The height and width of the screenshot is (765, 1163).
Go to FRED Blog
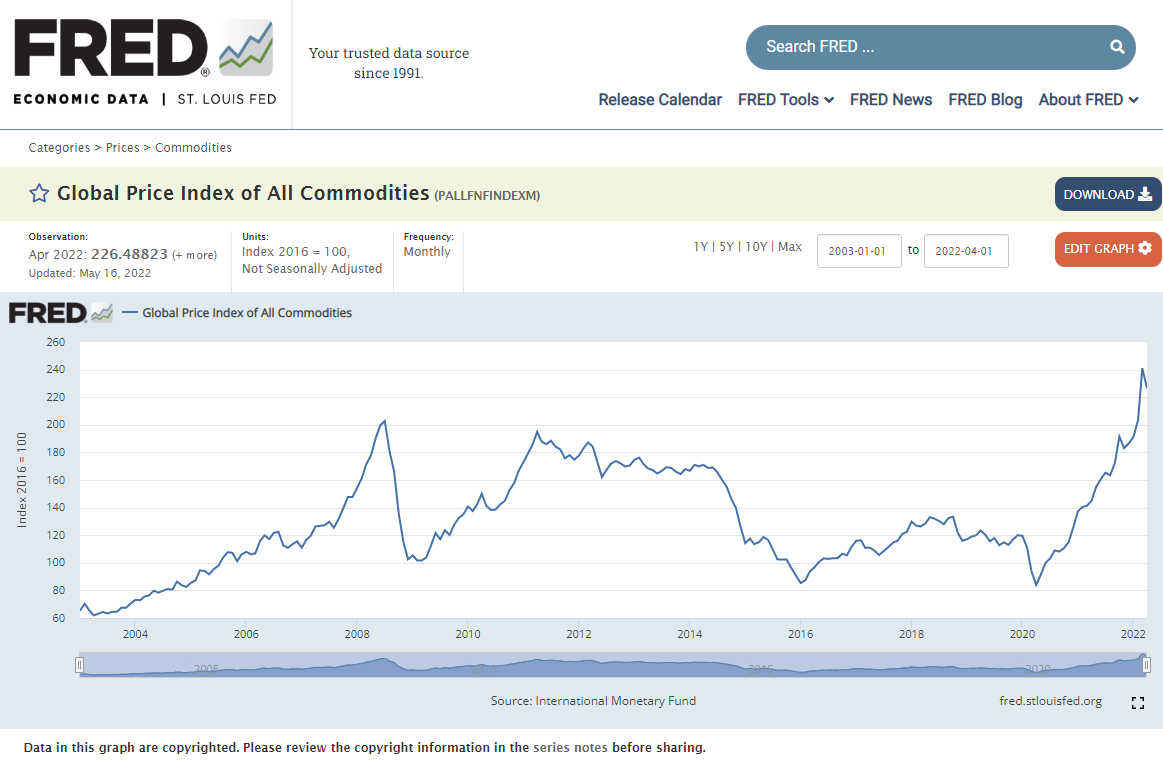pos(985,99)
